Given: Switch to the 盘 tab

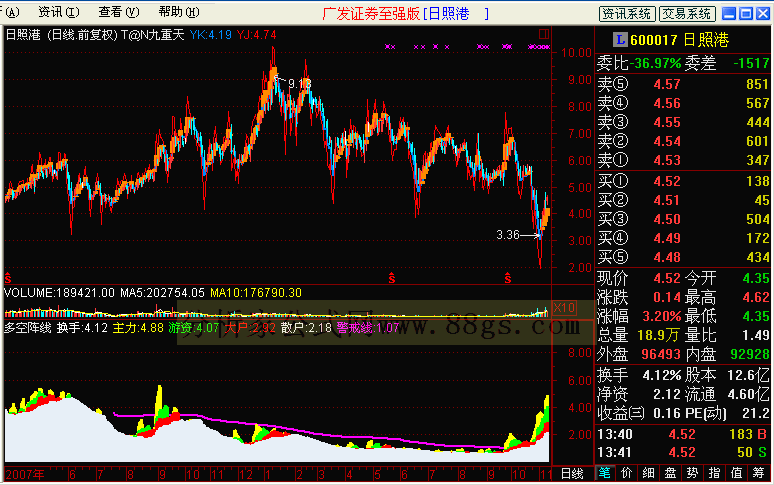Looking at the screenshot, I should pos(670,473).
